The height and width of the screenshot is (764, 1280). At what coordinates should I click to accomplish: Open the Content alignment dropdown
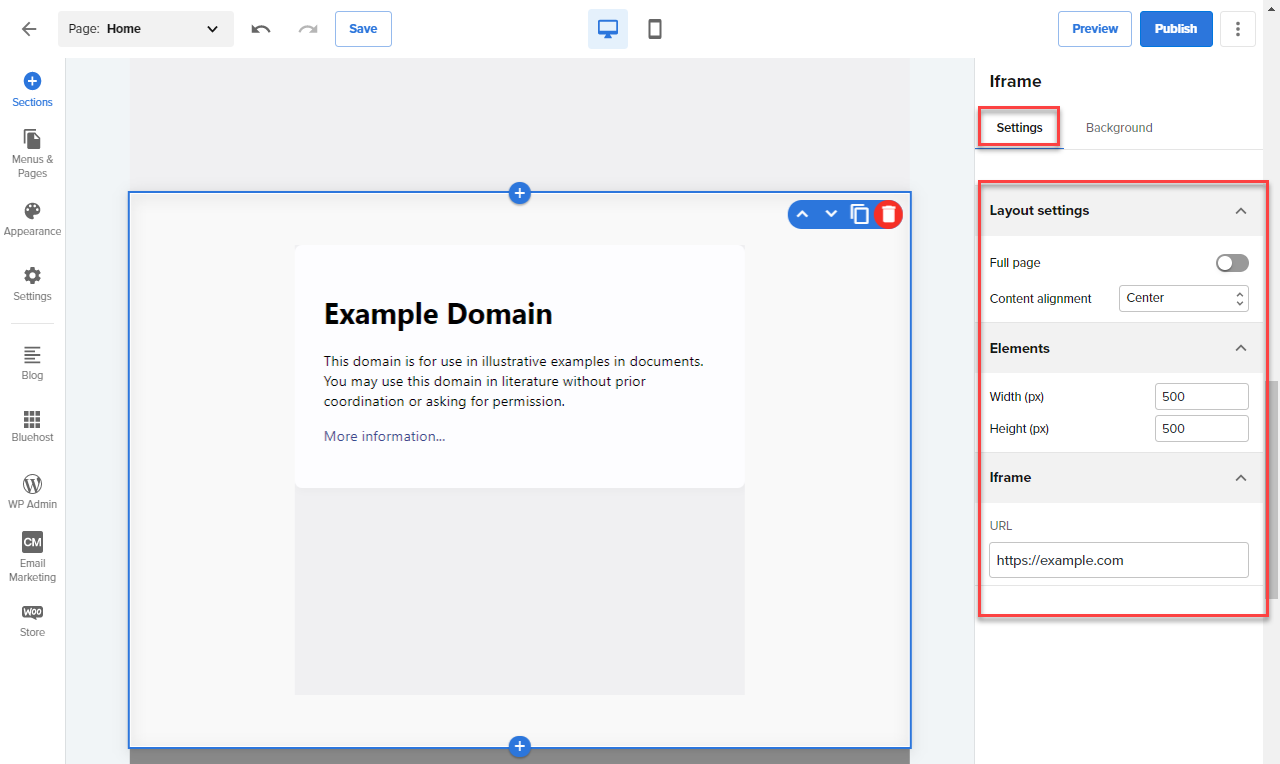[1184, 298]
